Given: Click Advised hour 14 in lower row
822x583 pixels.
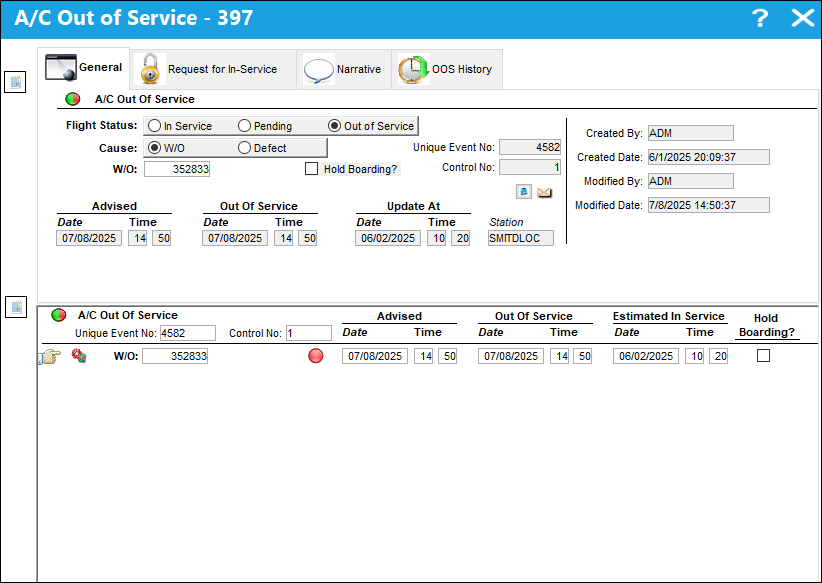Looking at the screenshot, I should [424, 356].
